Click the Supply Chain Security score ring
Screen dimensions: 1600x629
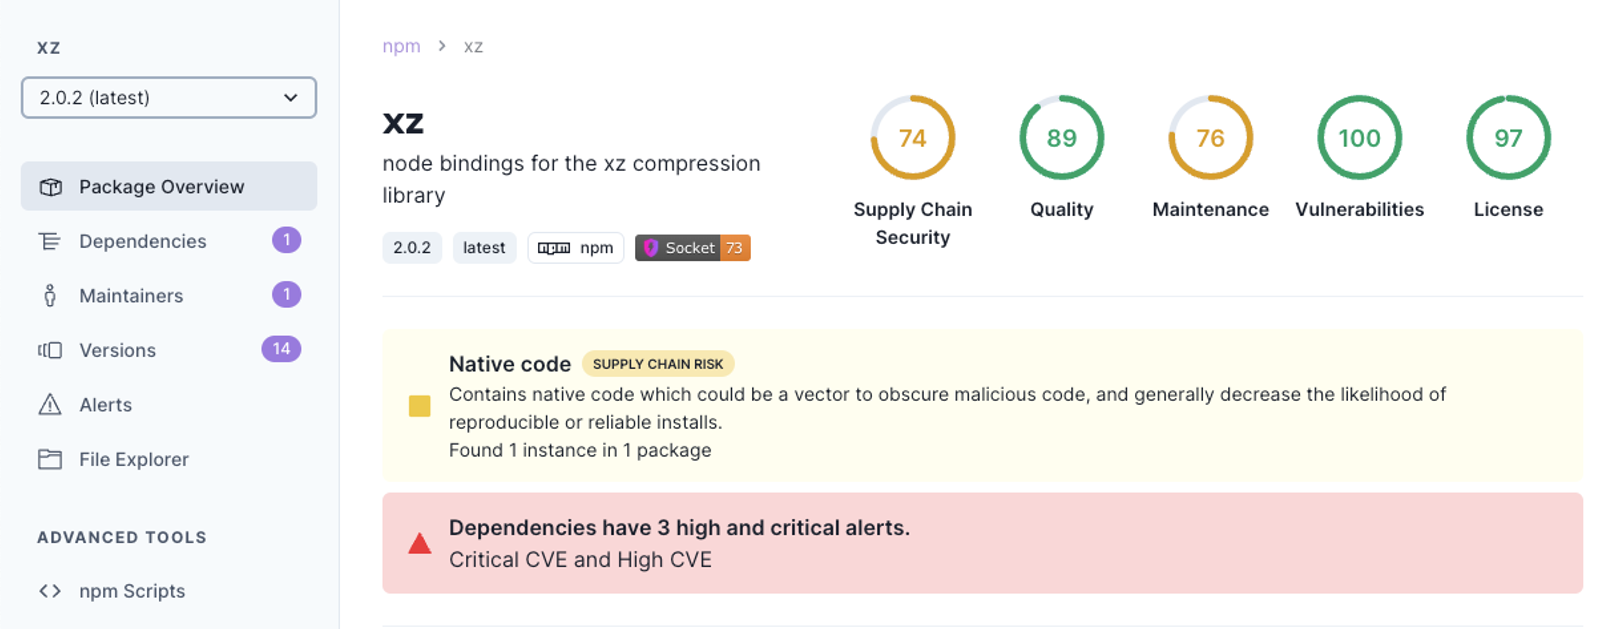tap(913, 138)
